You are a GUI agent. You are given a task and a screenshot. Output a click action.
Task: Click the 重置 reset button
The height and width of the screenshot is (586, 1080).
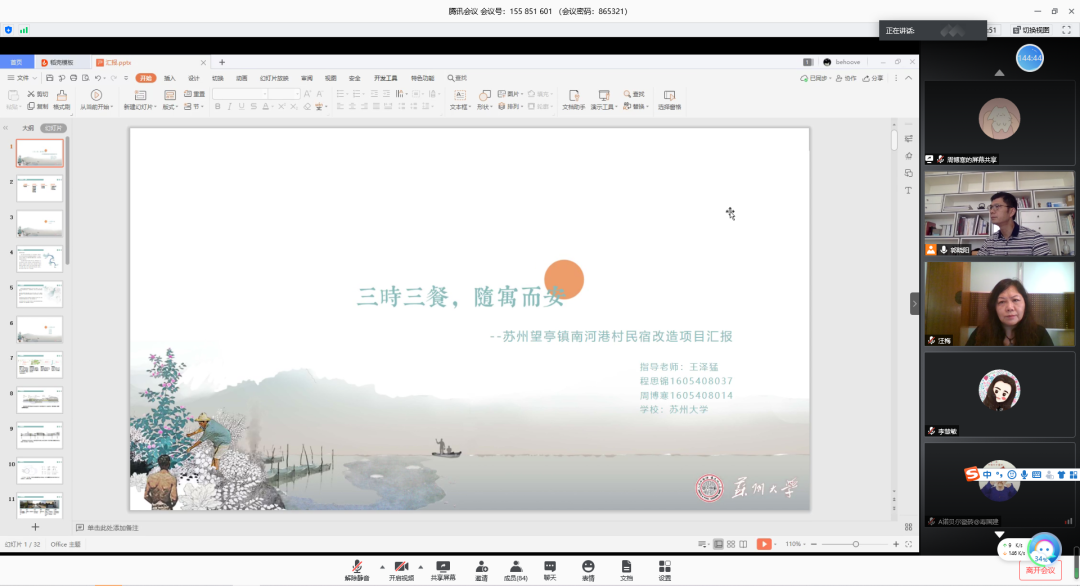click(x=195, y=94)
